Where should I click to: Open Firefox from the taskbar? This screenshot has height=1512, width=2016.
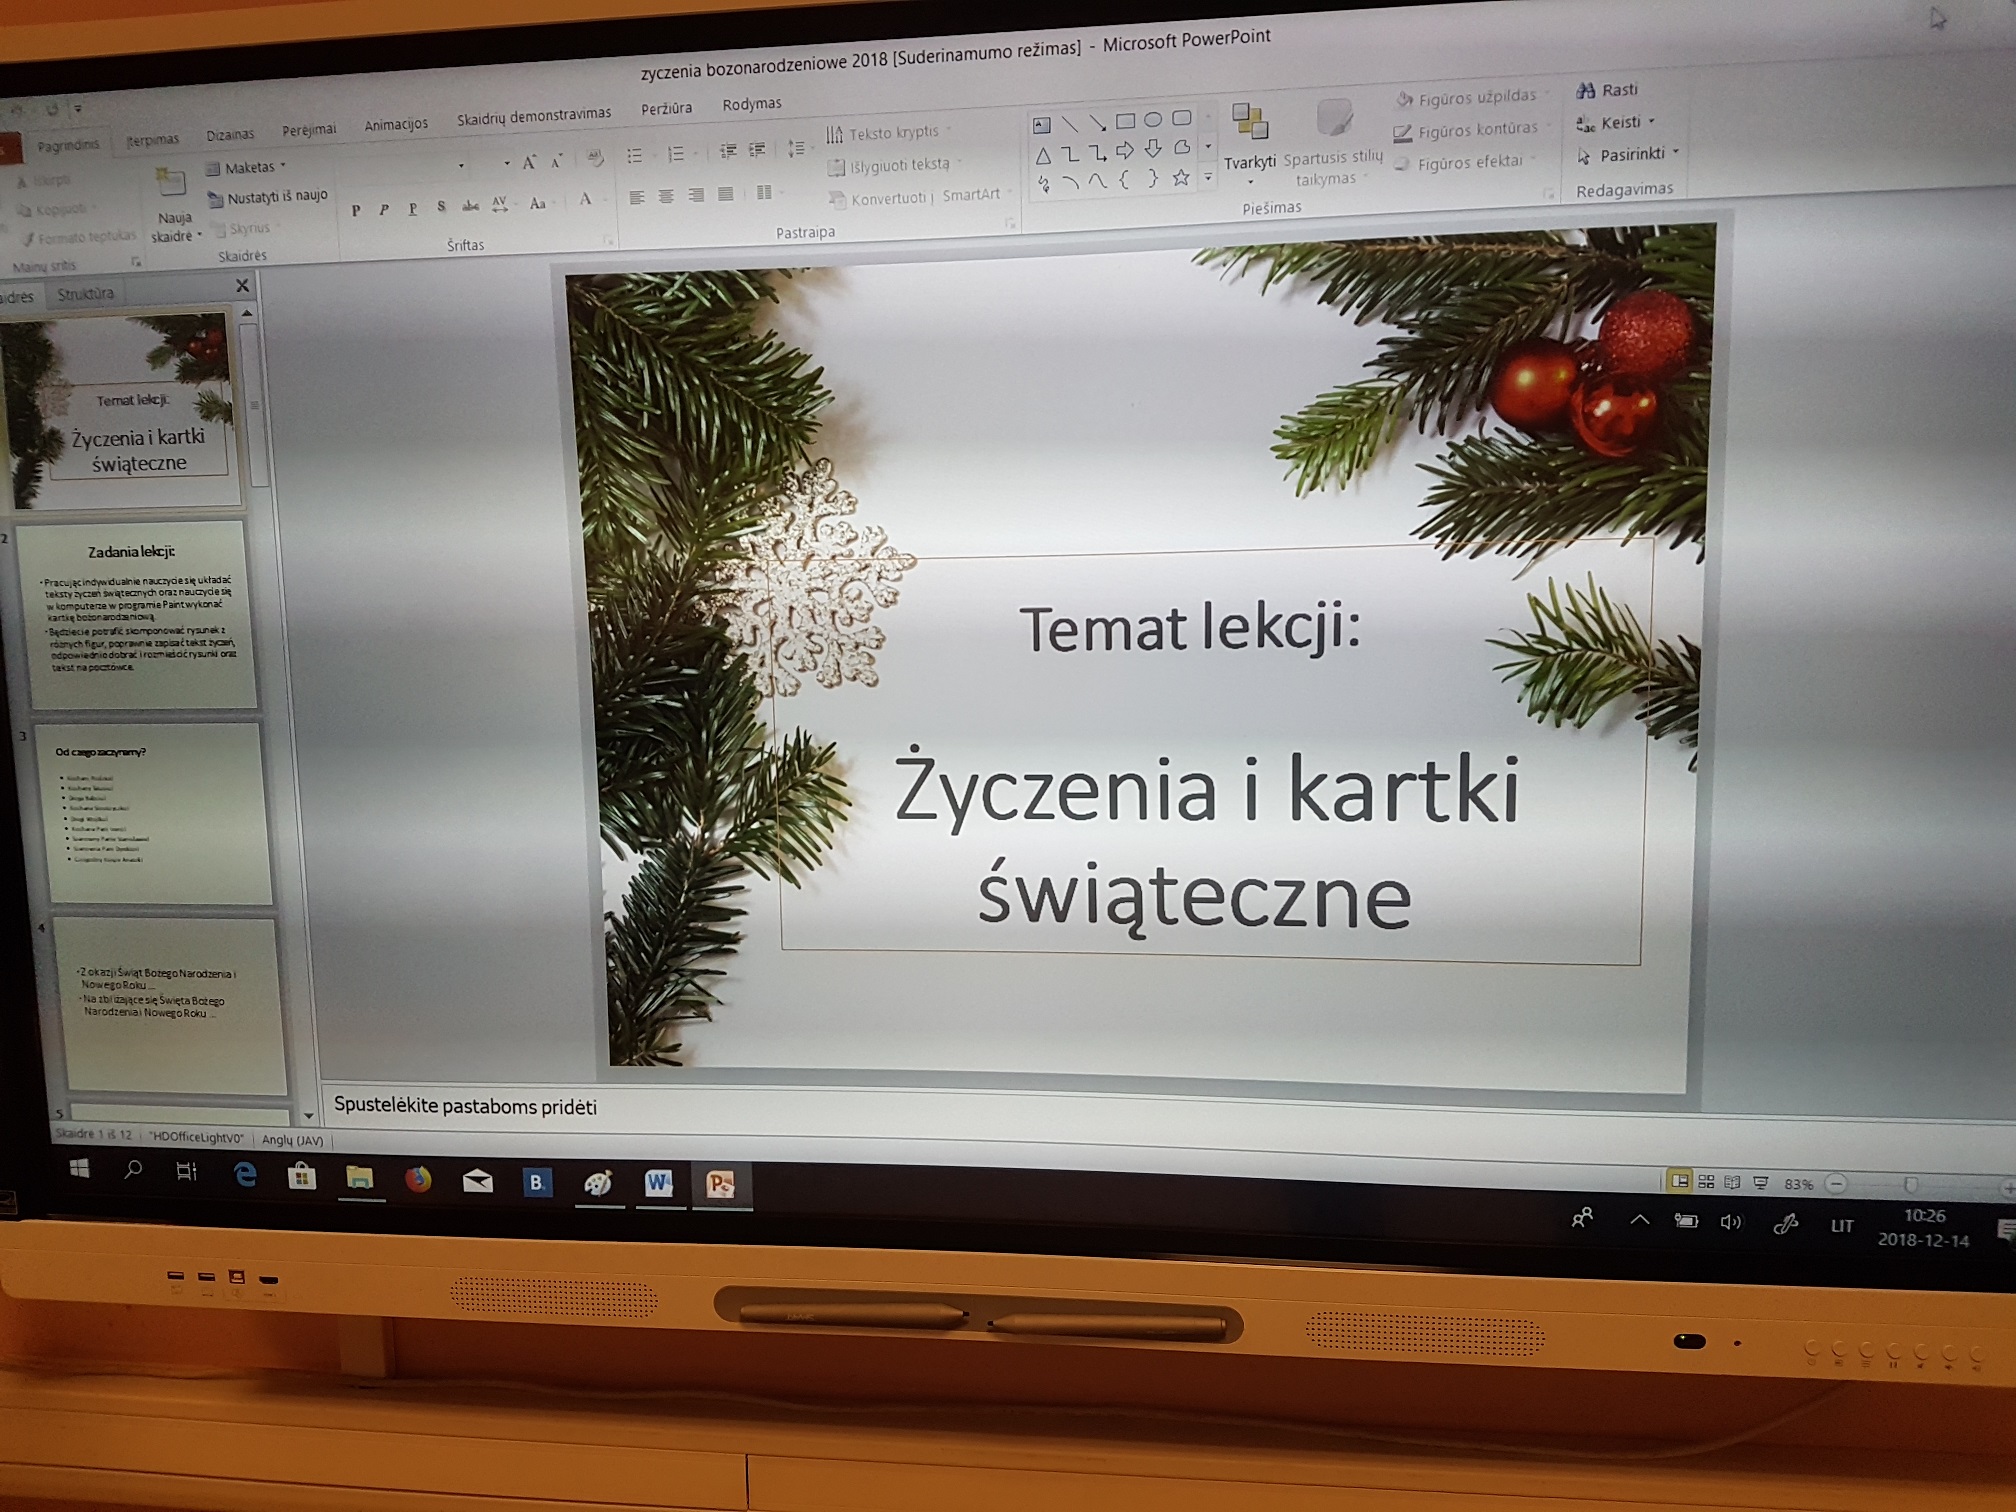[418, 1180]
